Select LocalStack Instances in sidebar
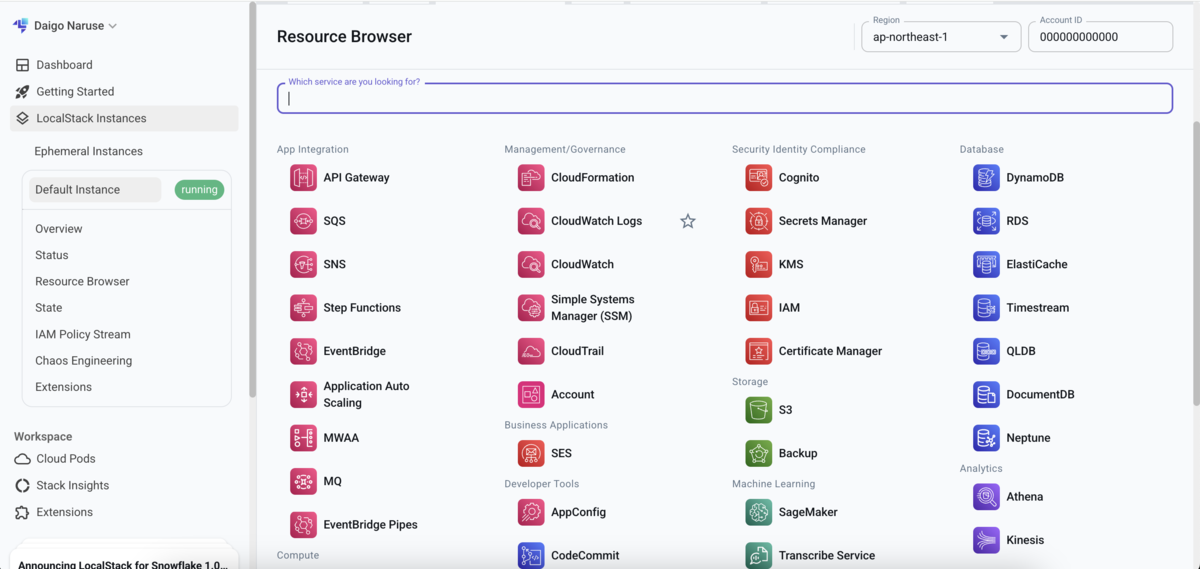1200x569 pixels. coord(124,118)
